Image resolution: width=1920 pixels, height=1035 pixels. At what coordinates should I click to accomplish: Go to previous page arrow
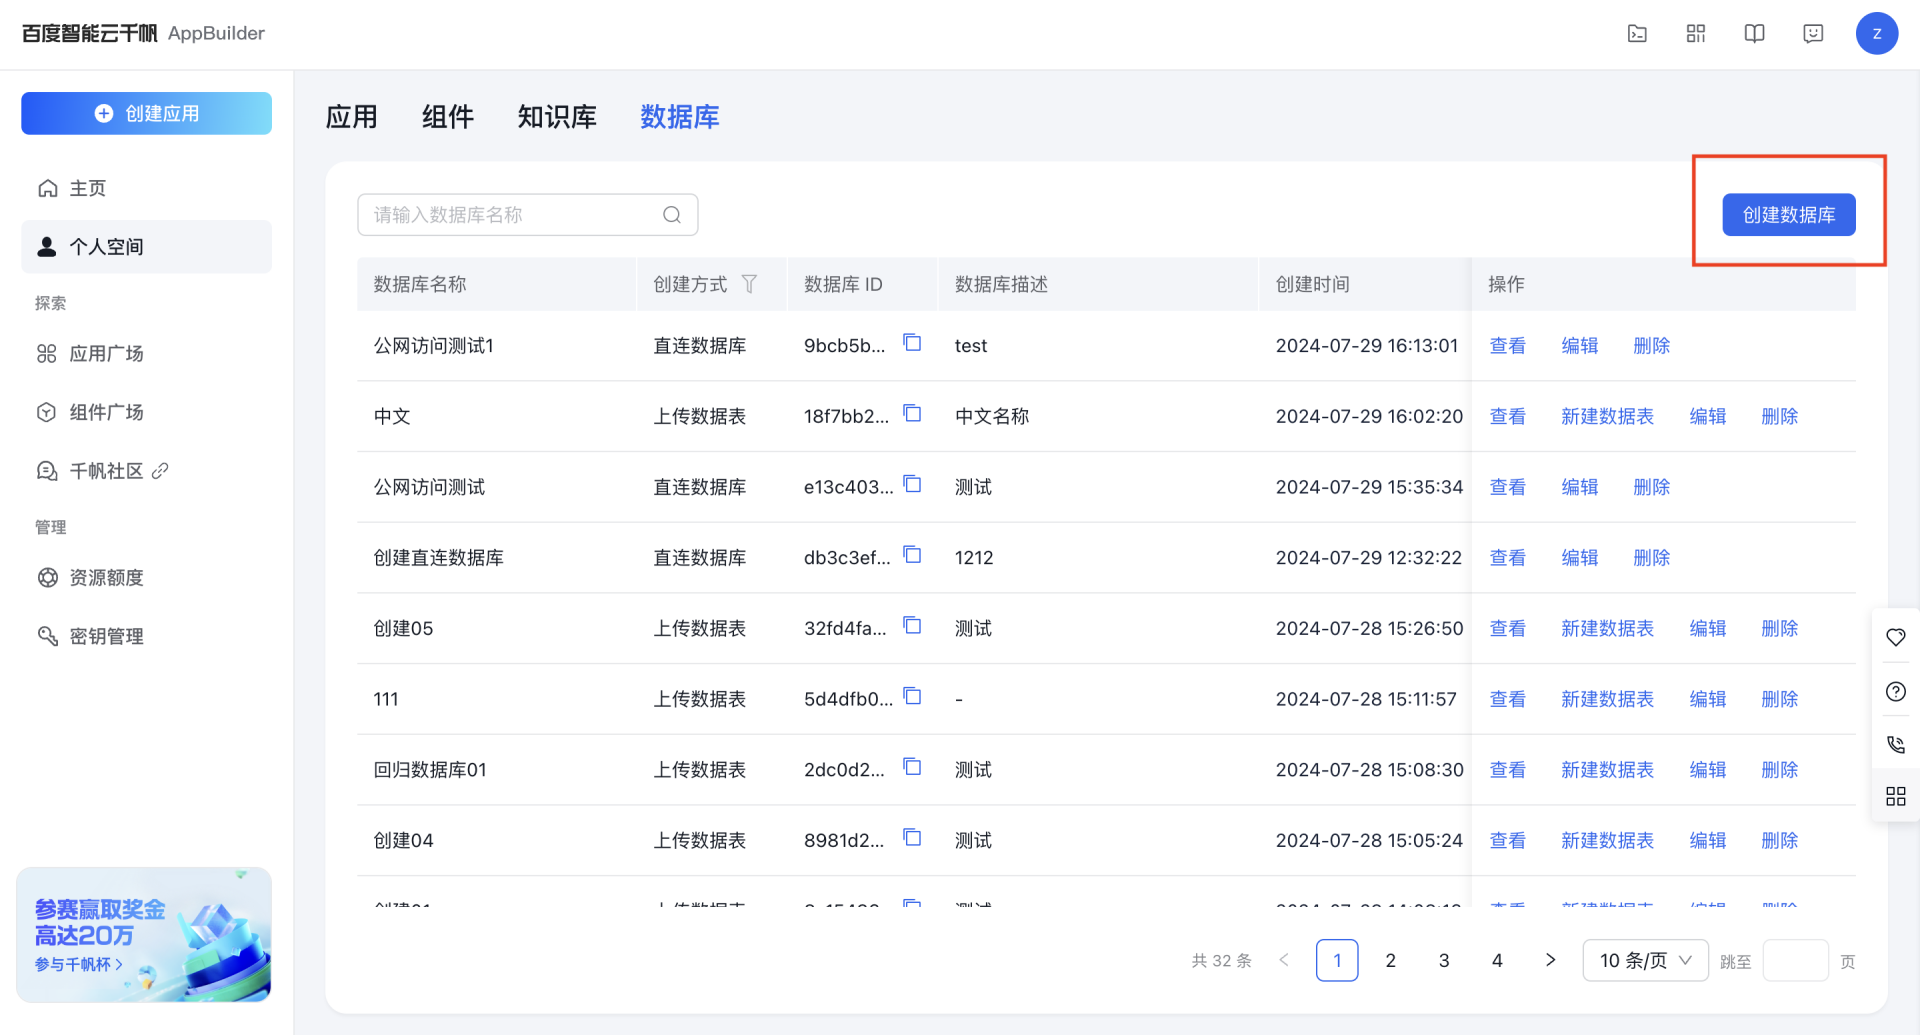1284,960
